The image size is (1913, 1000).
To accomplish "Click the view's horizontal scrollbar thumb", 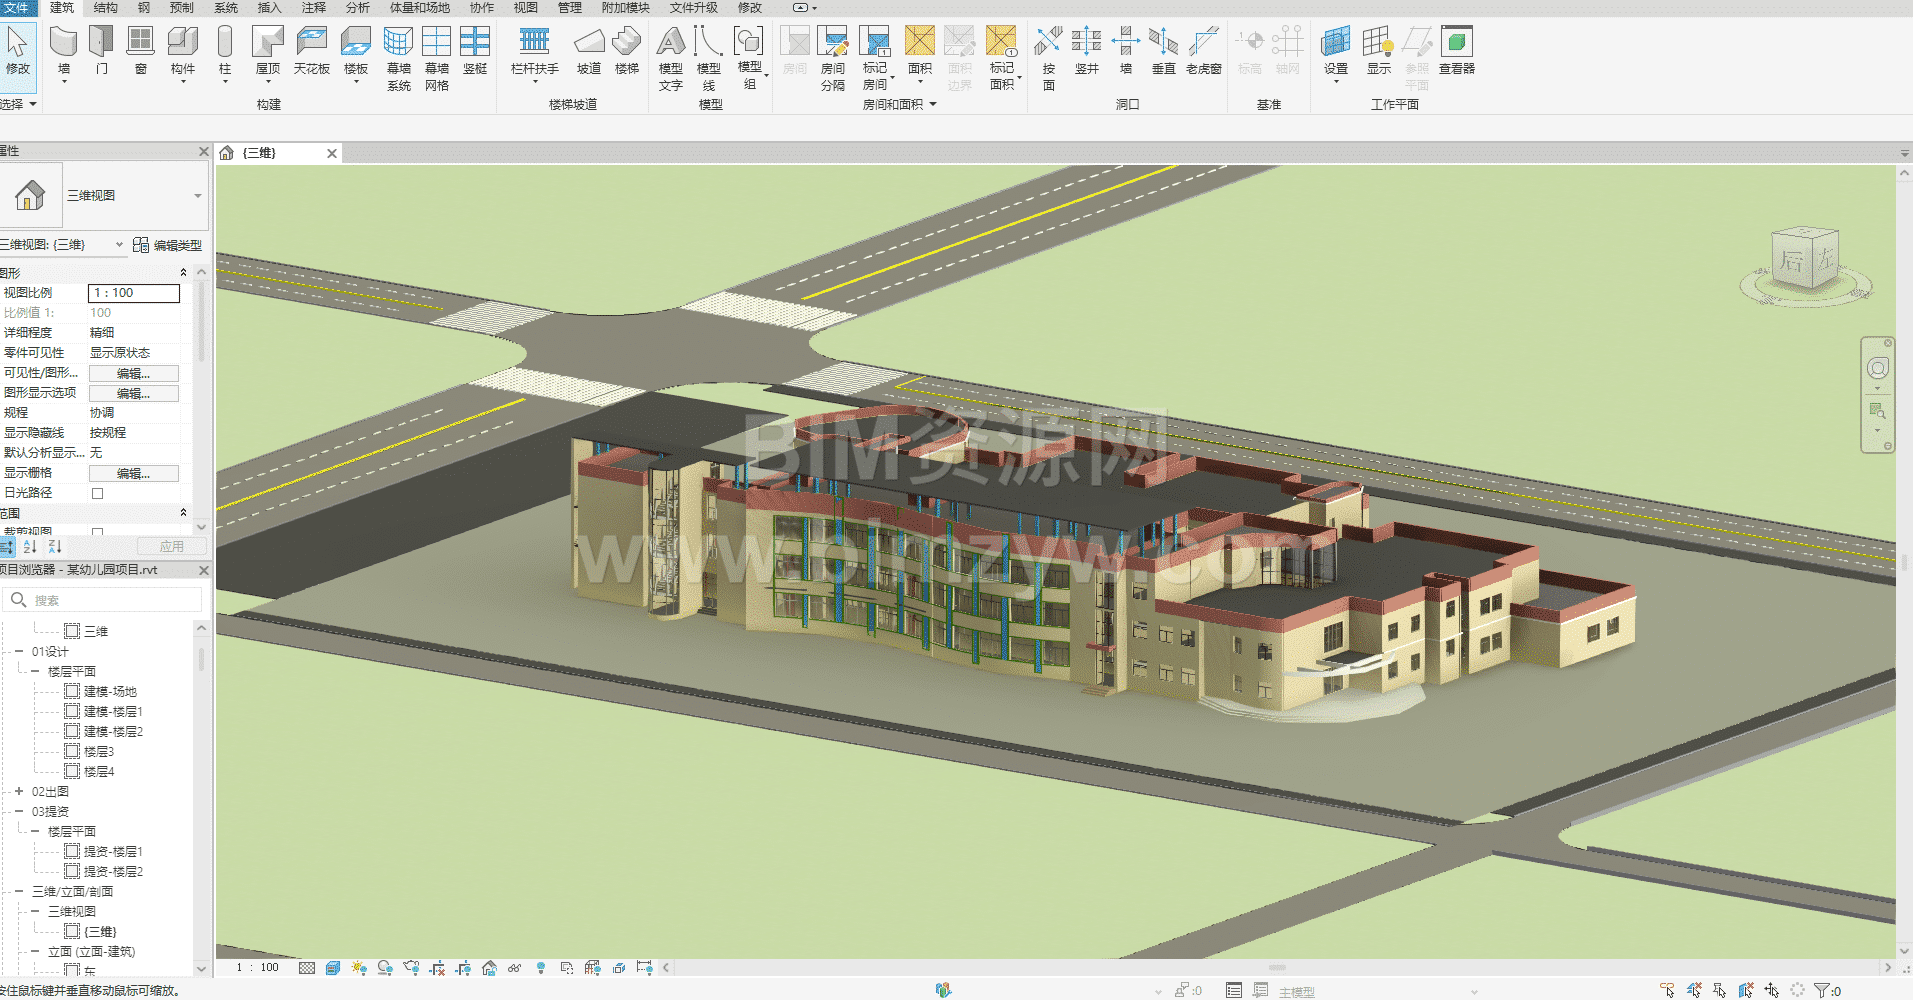I will click(1276, 968).
